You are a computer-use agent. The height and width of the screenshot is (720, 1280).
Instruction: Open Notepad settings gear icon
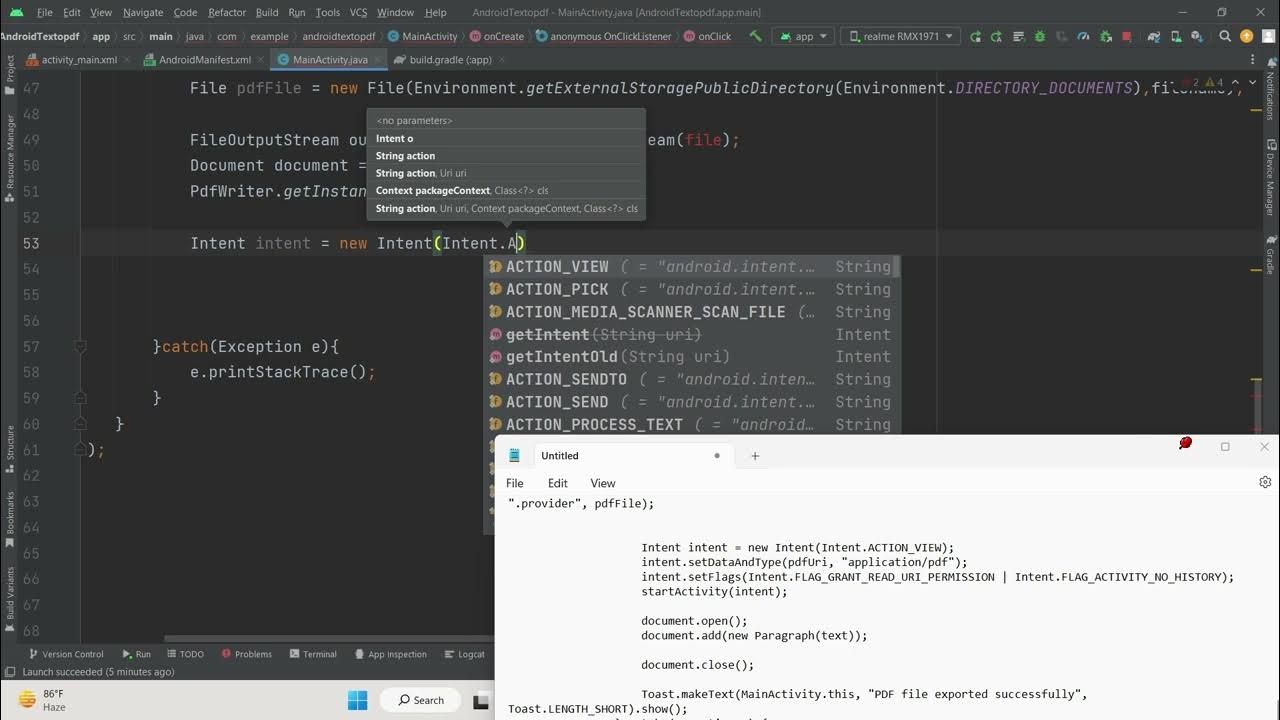1264,482
